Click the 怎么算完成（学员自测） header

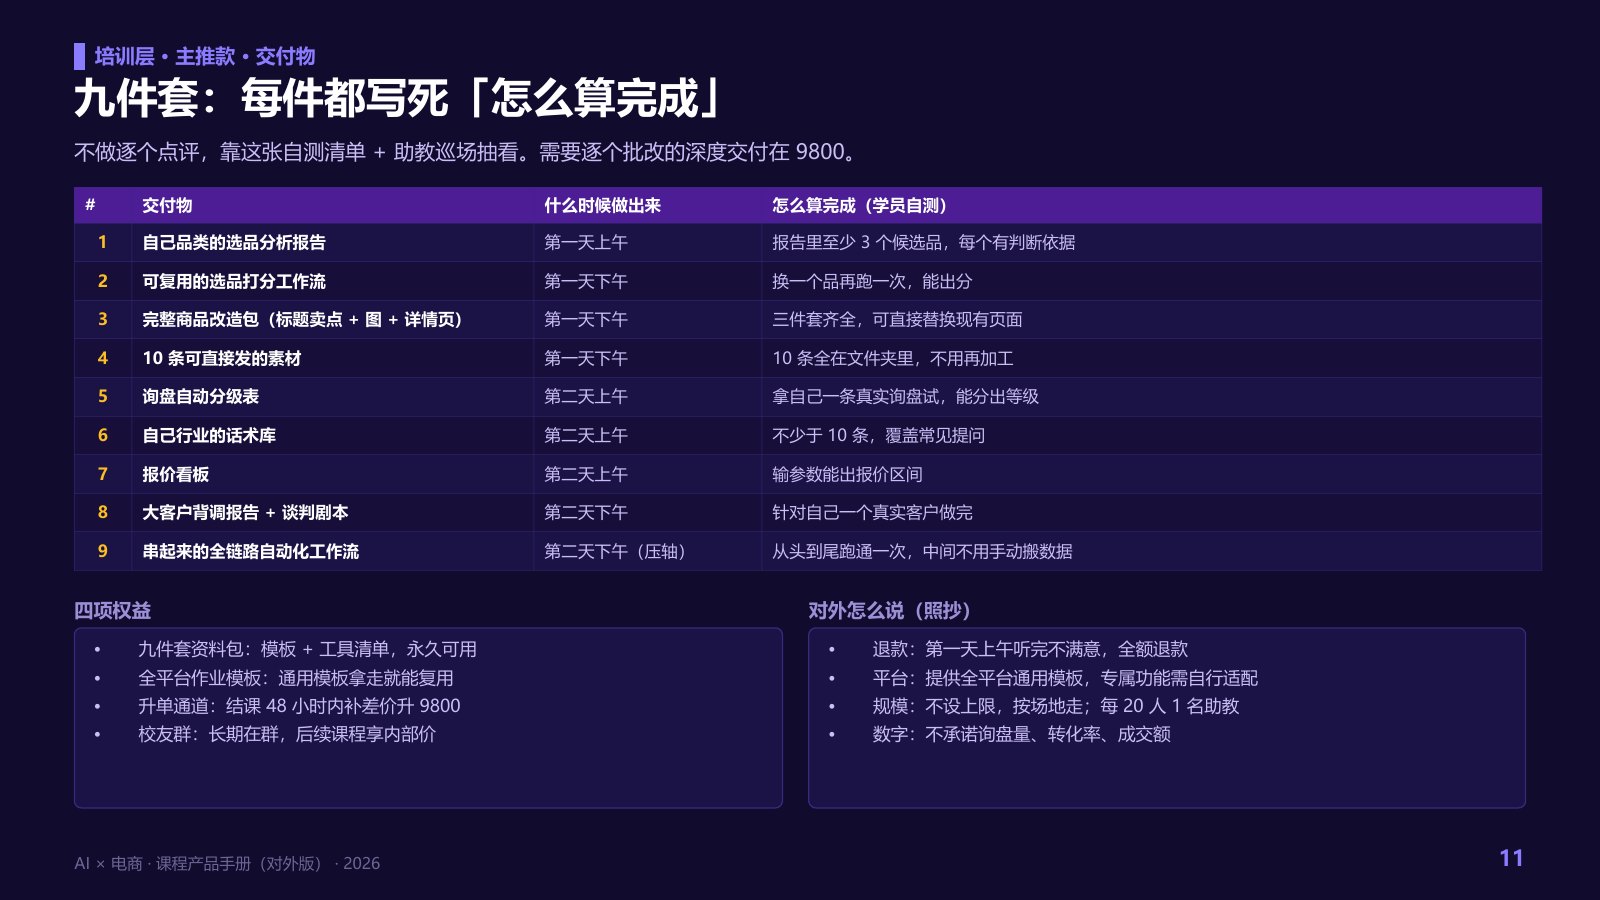[859, 205]
